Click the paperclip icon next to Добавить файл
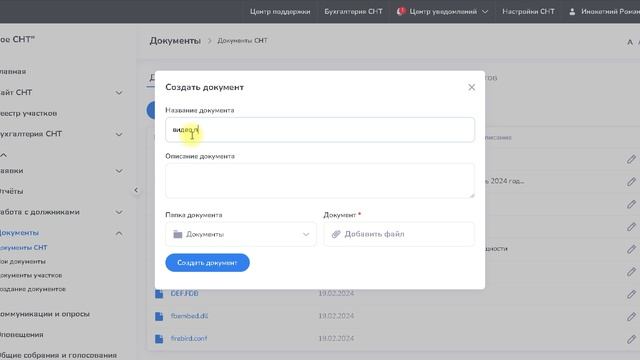 (x=336, y=234)
